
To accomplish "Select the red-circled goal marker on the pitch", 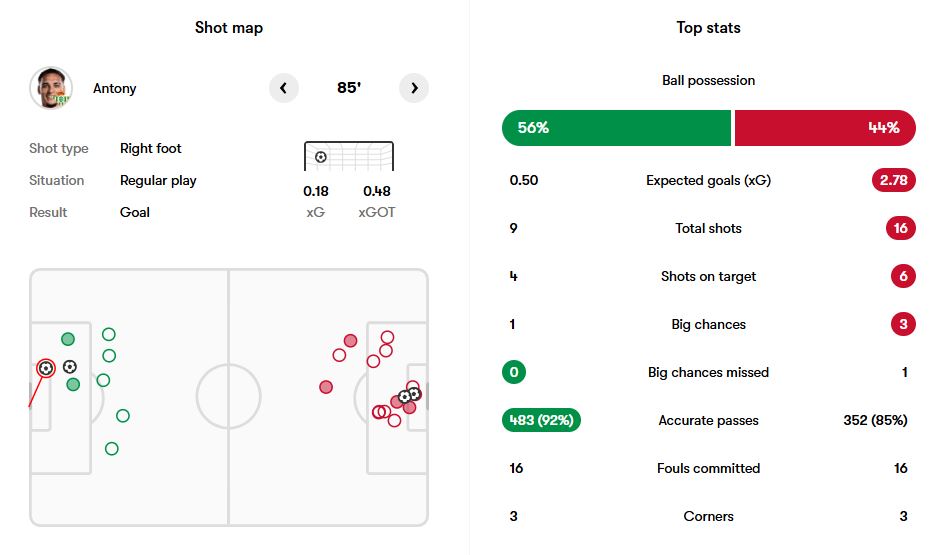I will 45,368.
